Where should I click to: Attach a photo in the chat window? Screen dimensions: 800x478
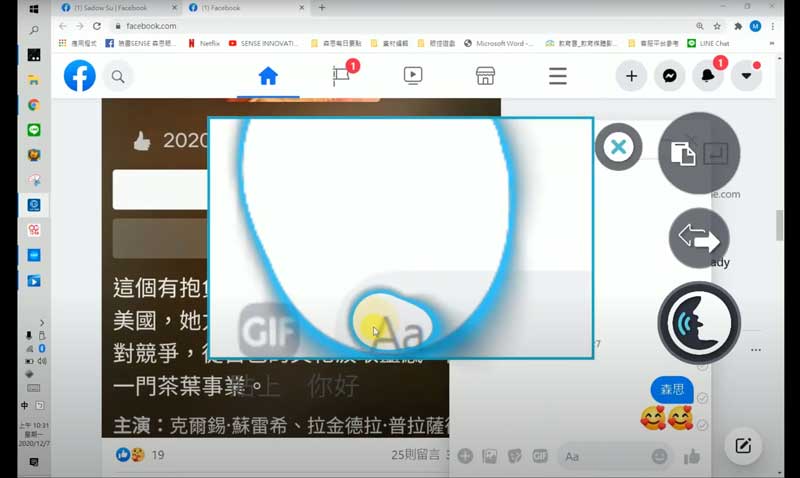pyautogui.click(x=489, y=456)
